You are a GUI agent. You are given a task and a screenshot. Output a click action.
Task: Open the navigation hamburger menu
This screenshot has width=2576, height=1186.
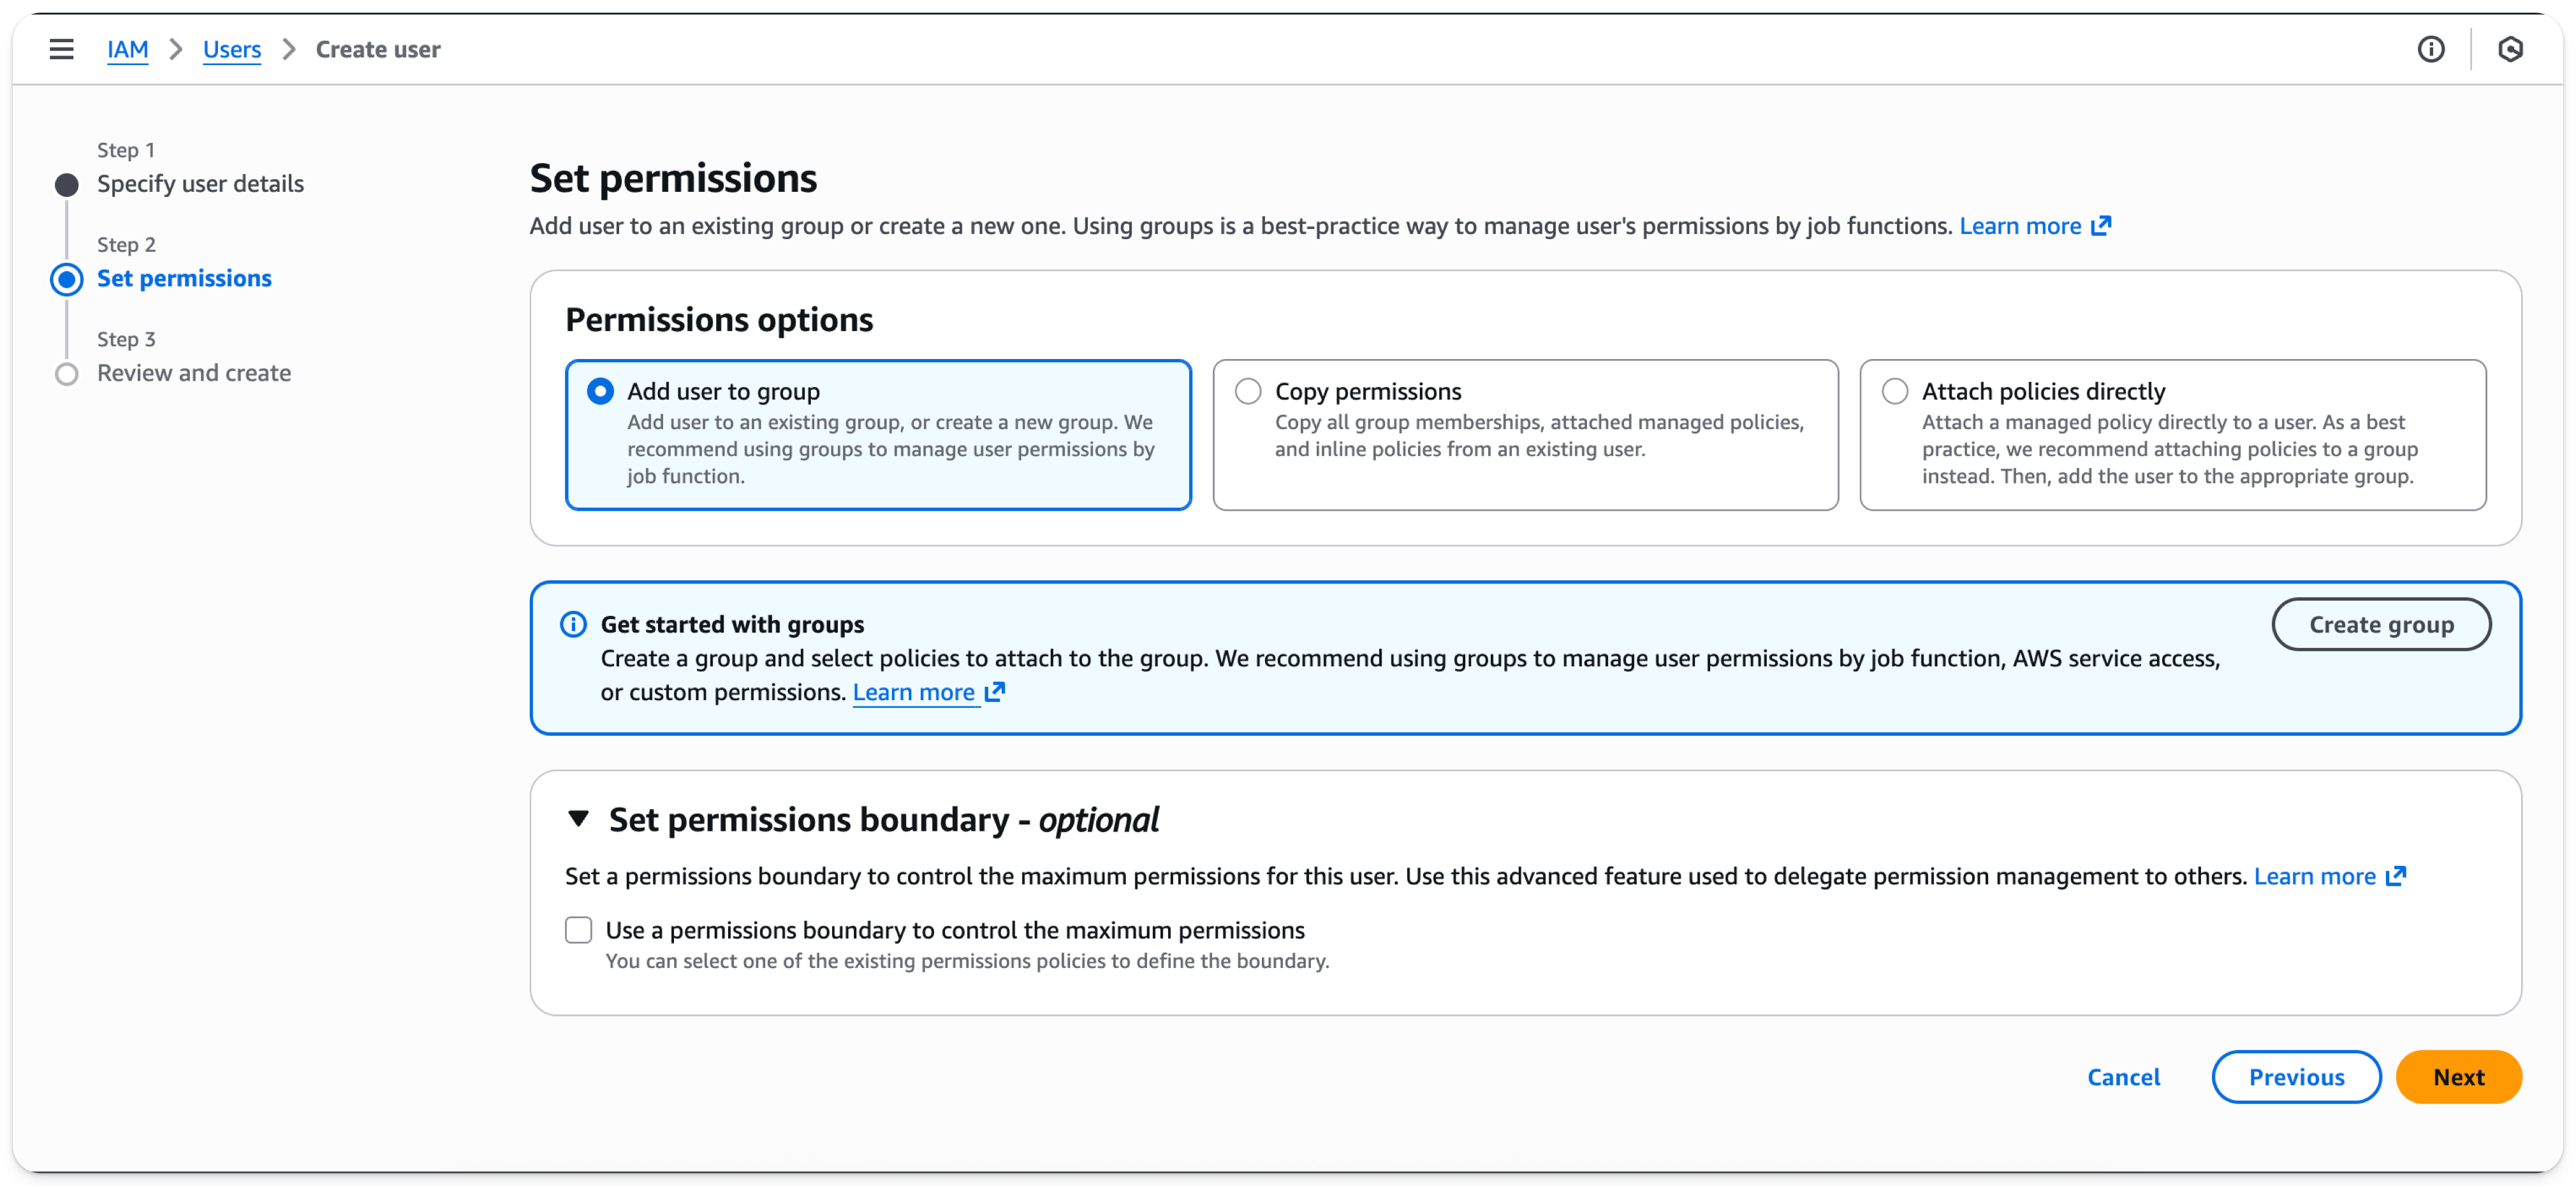click(x=61, y=49)
